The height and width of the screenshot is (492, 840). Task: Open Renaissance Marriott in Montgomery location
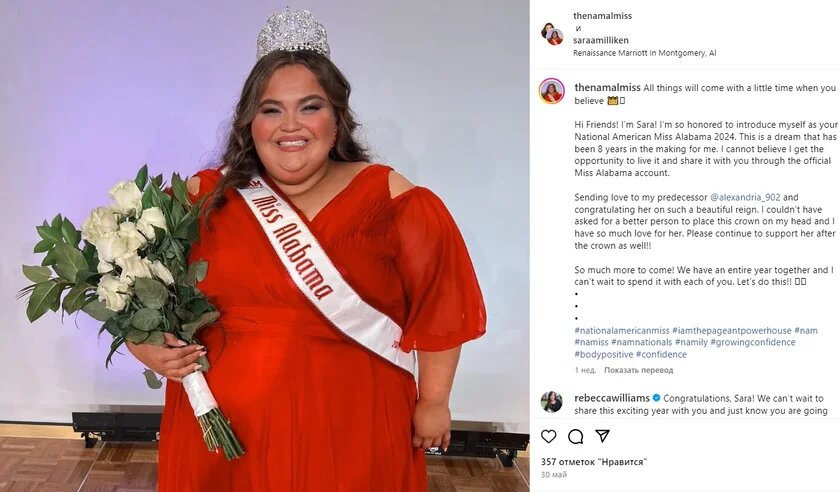point(644,53)
